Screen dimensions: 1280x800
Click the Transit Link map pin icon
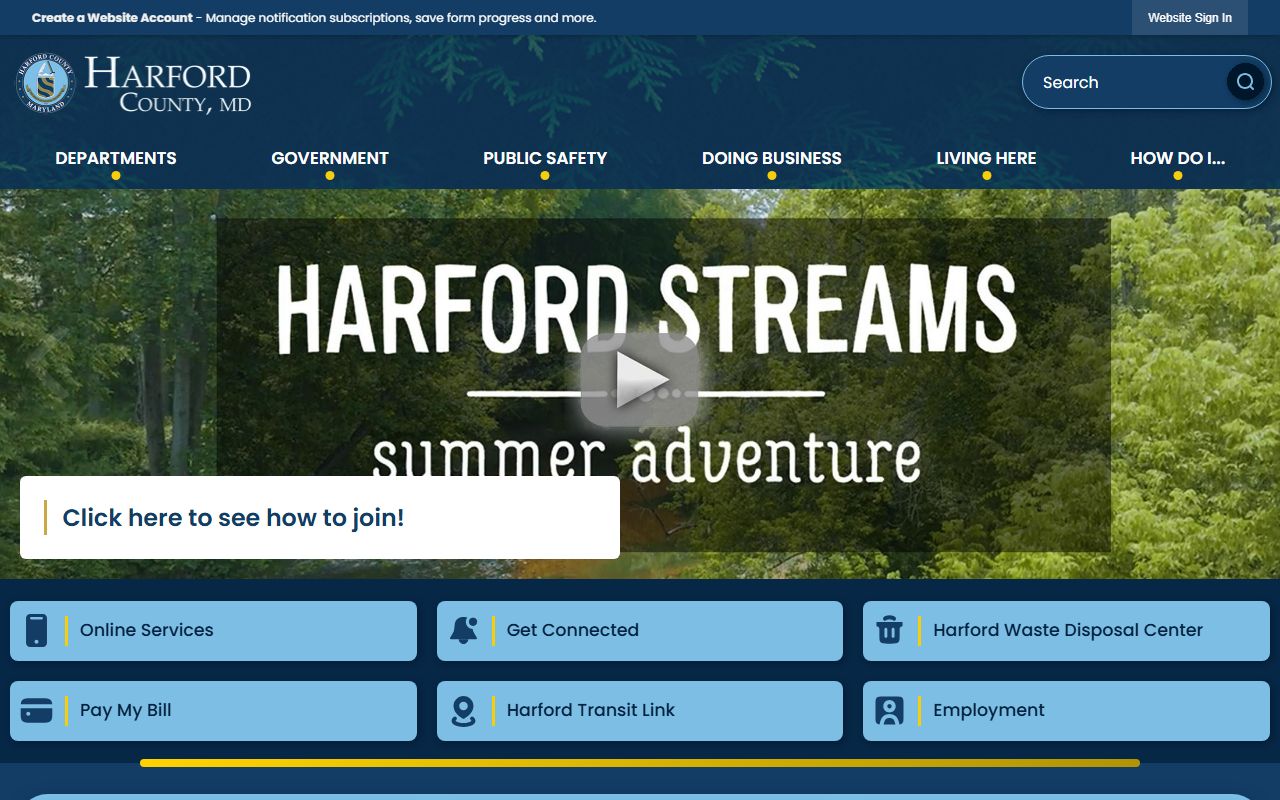tap(463, 711)
